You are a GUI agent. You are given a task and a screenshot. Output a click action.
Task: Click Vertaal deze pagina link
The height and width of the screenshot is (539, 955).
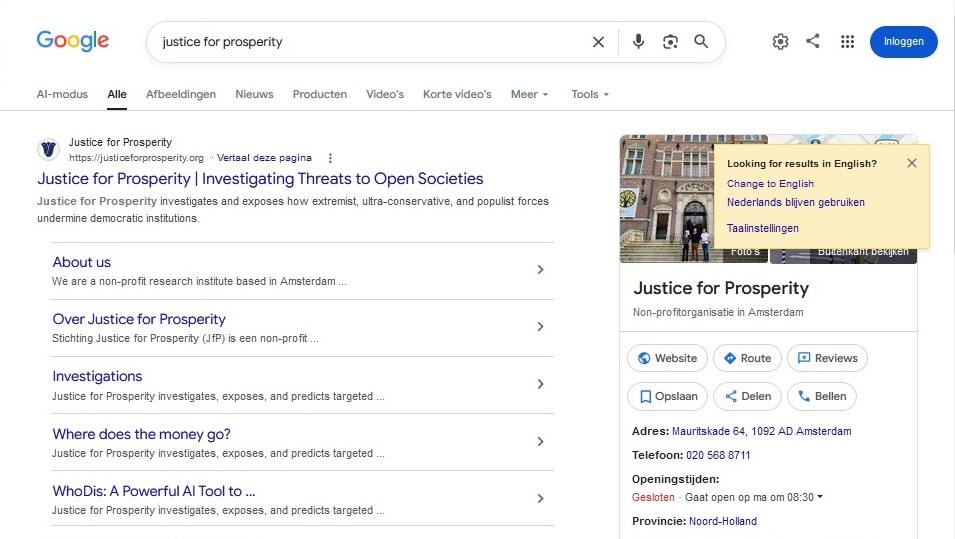tap(264, 158)
